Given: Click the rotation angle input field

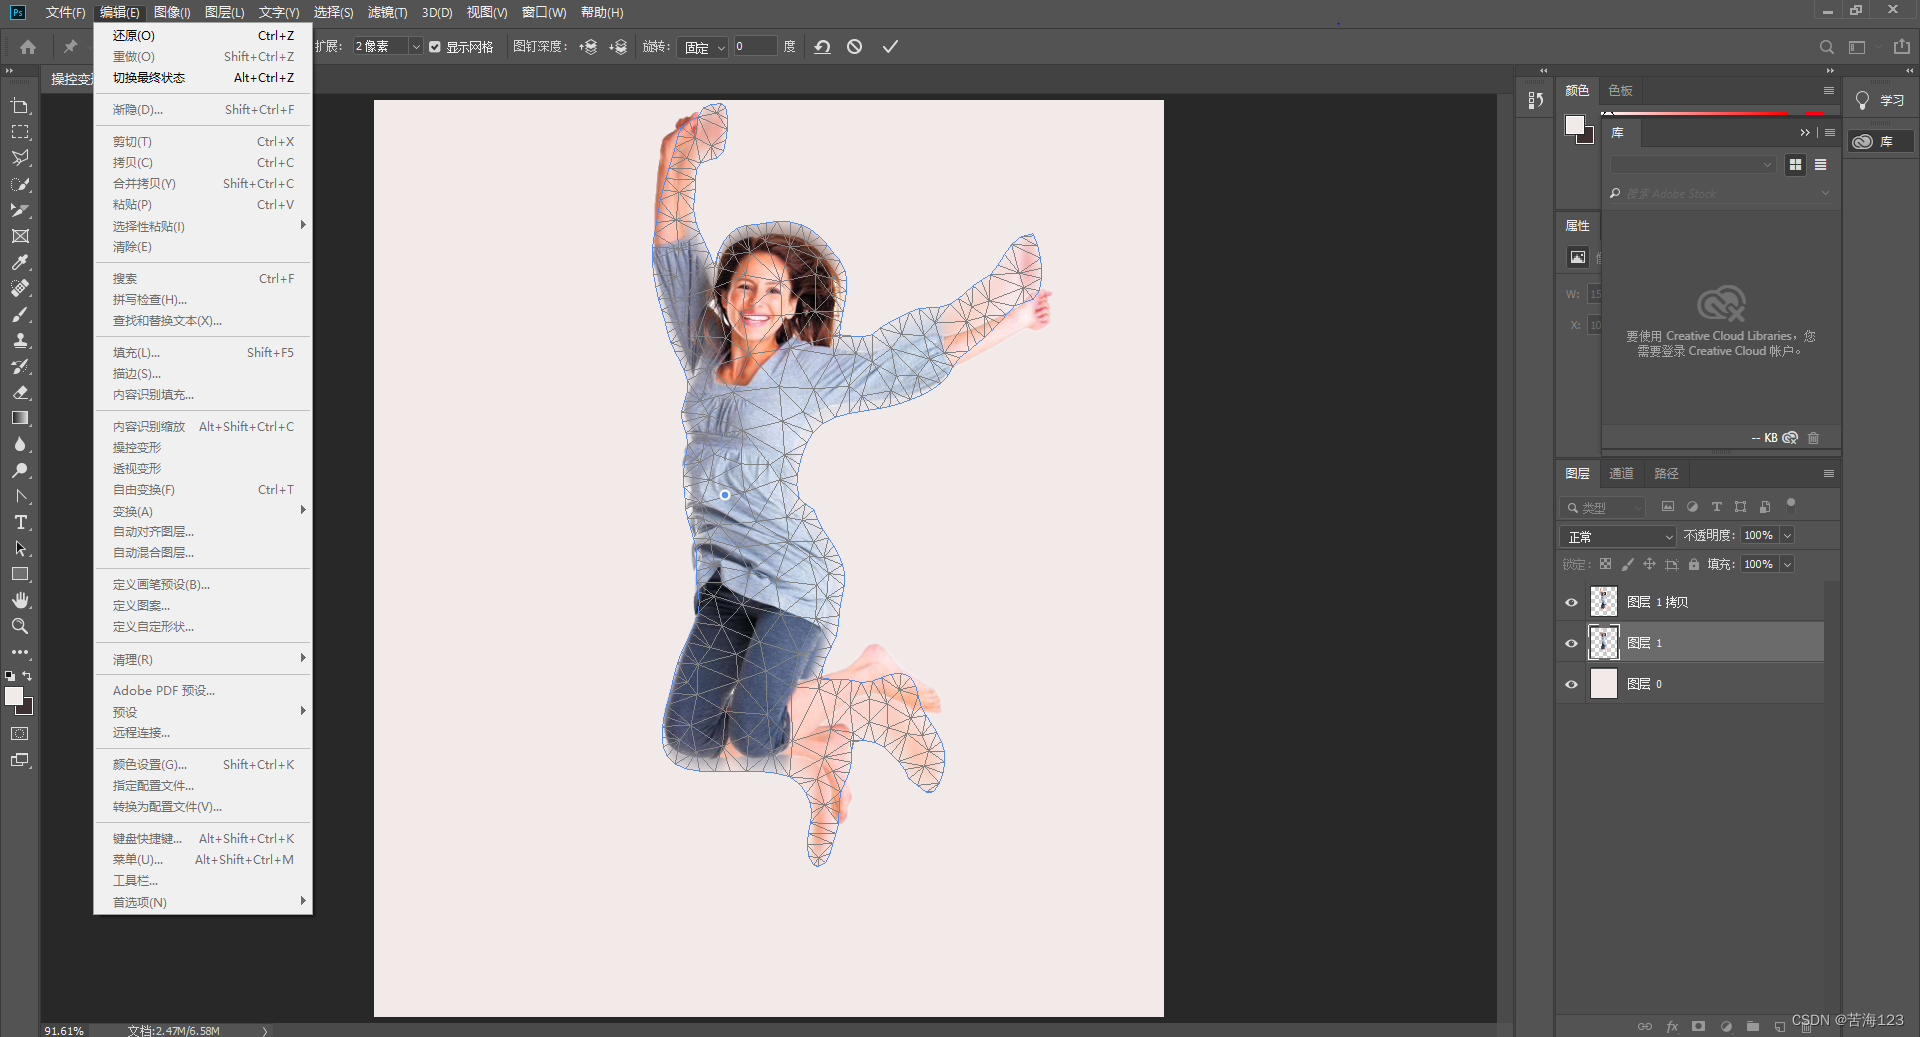Looking at the screenshot, I should pos(755,47).
